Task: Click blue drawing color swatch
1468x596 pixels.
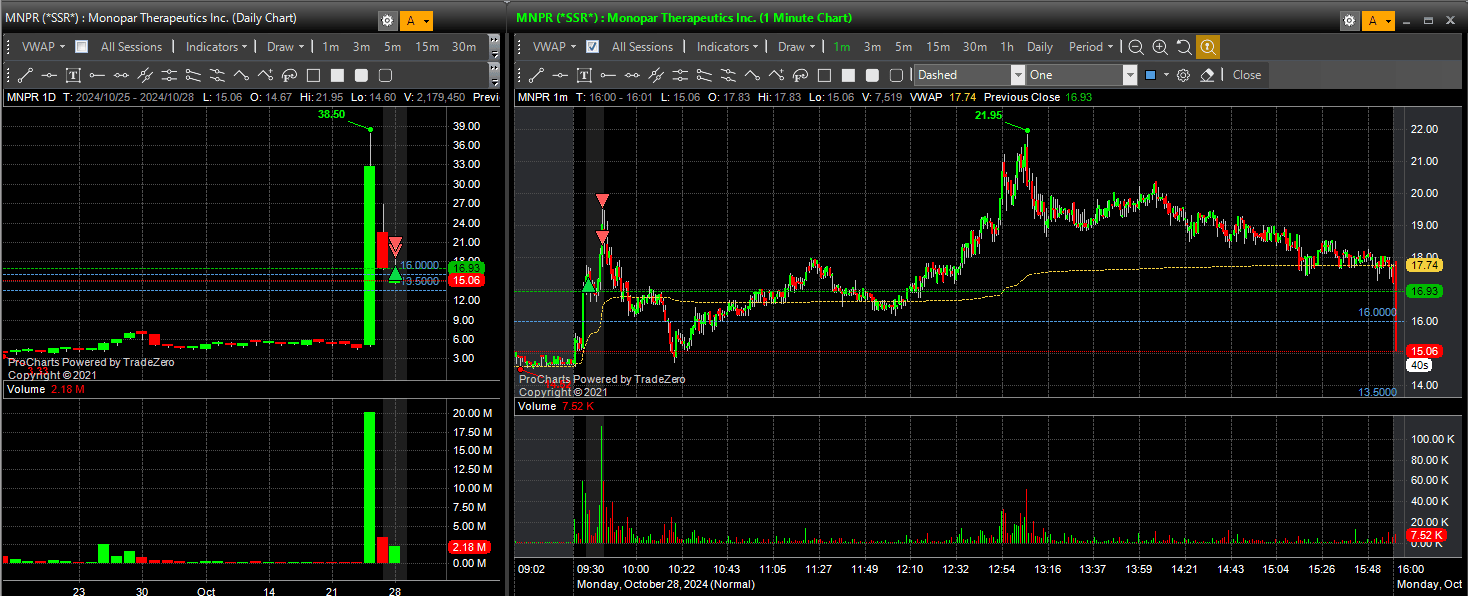Action: pos(1150,75)
